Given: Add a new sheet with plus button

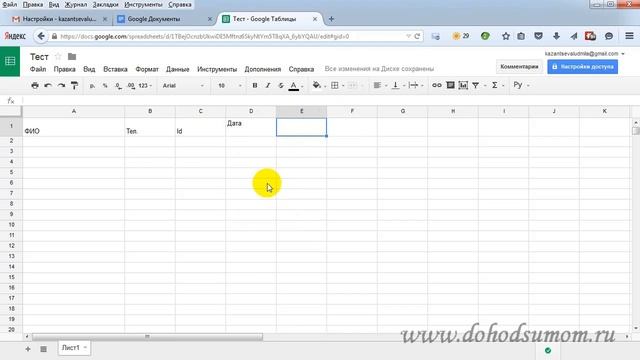Looking at the screenshot, I should (x=28, y=349).
